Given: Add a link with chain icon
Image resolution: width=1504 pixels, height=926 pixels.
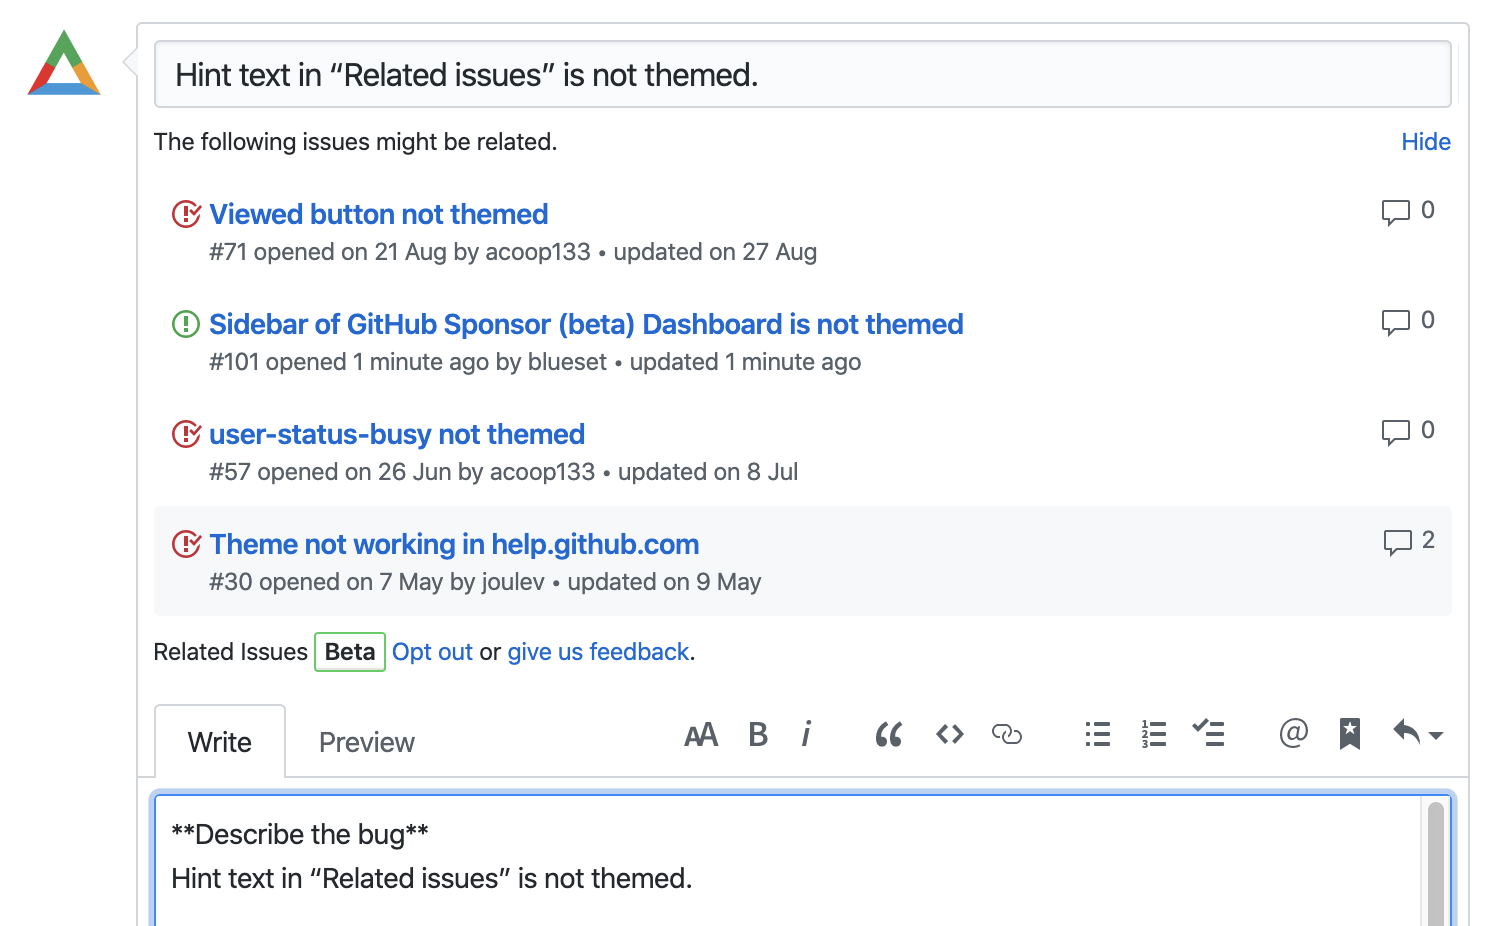Looking at the screenshot, I should [x=1007, y=735].
